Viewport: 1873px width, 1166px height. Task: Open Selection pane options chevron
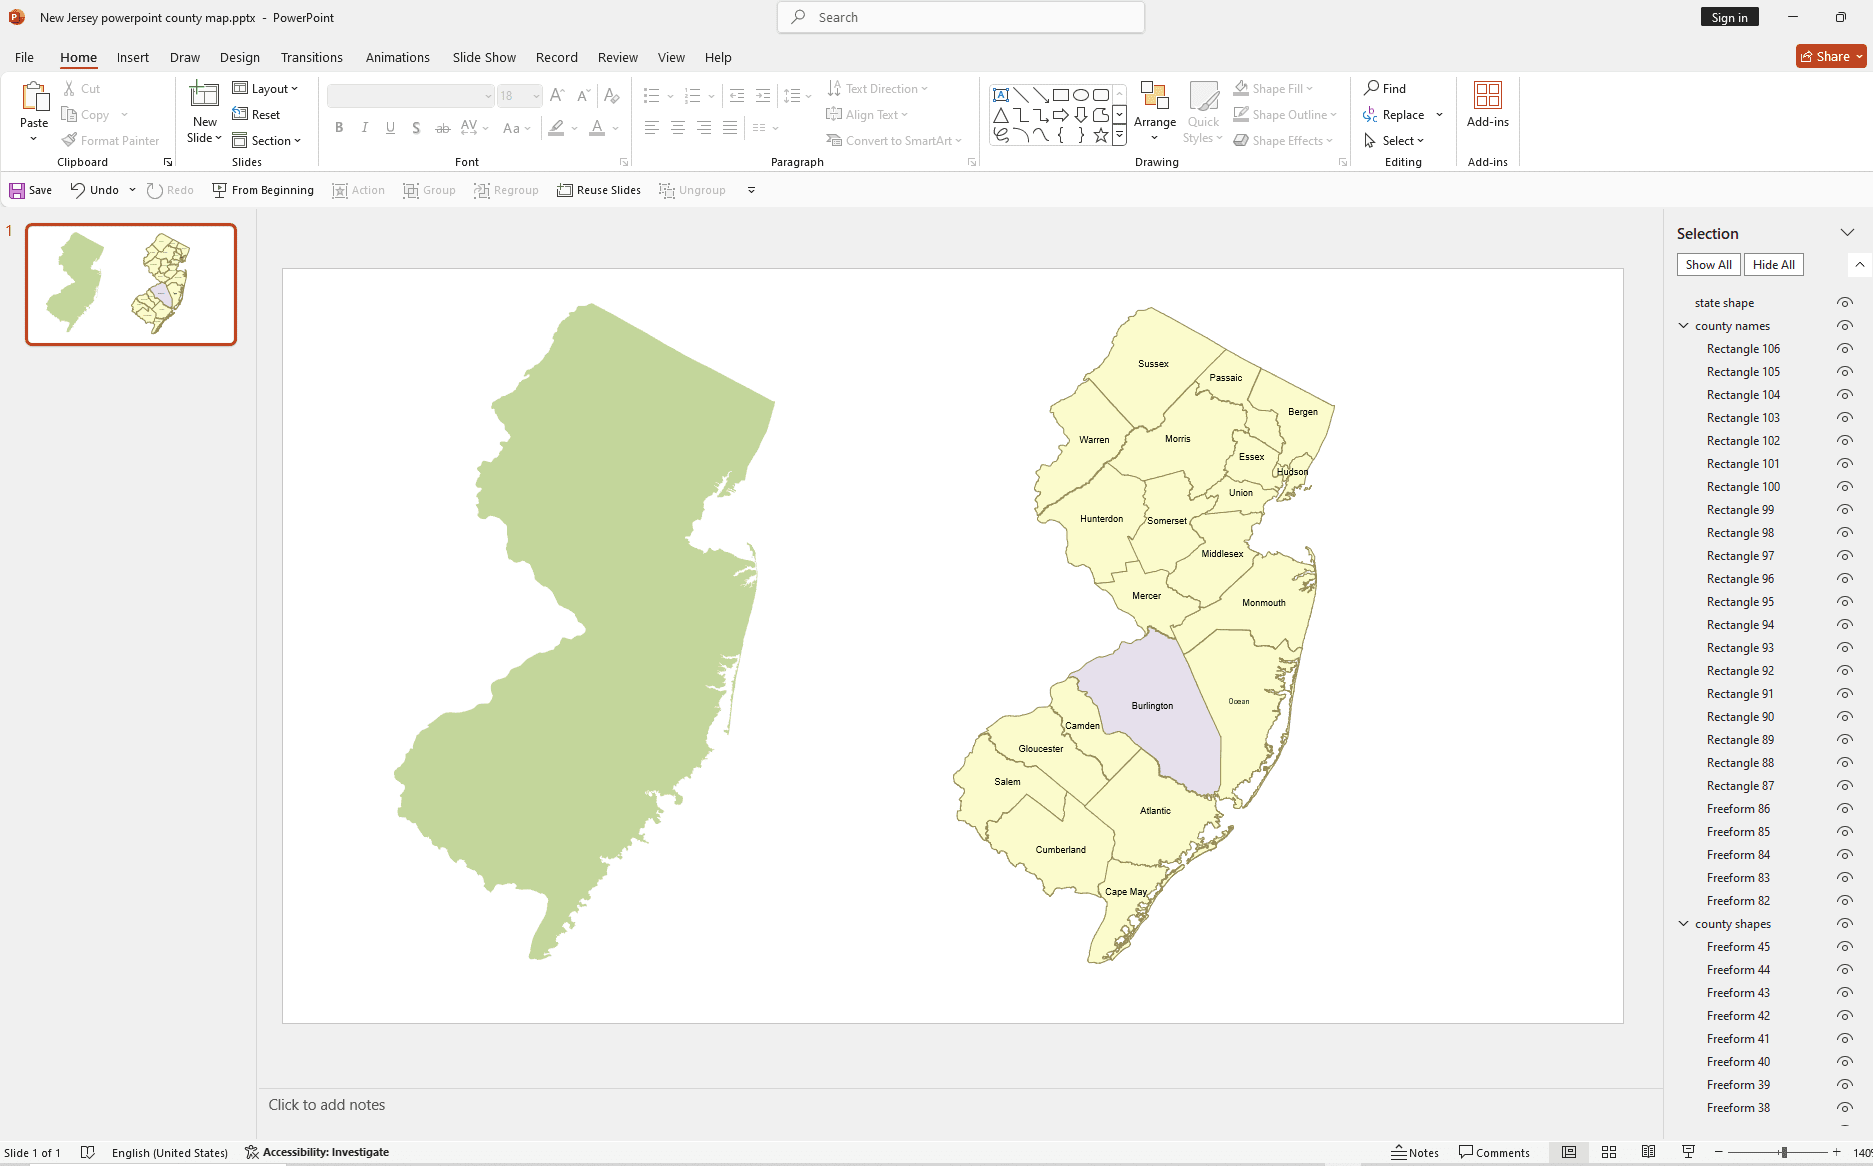coord(1847,233)
